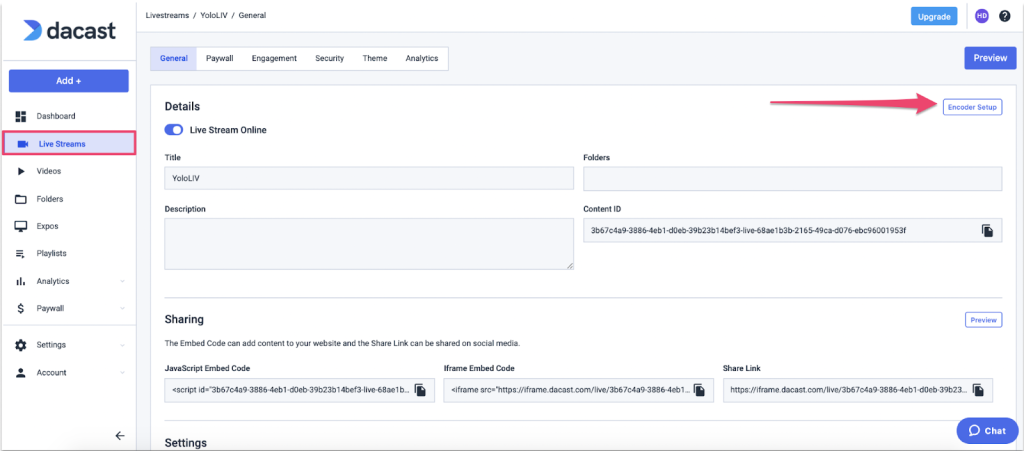Viewport: 1024px width, 451px height.
Task: Click the YoloLIV breadcrumb link
Action: point(213,15)
